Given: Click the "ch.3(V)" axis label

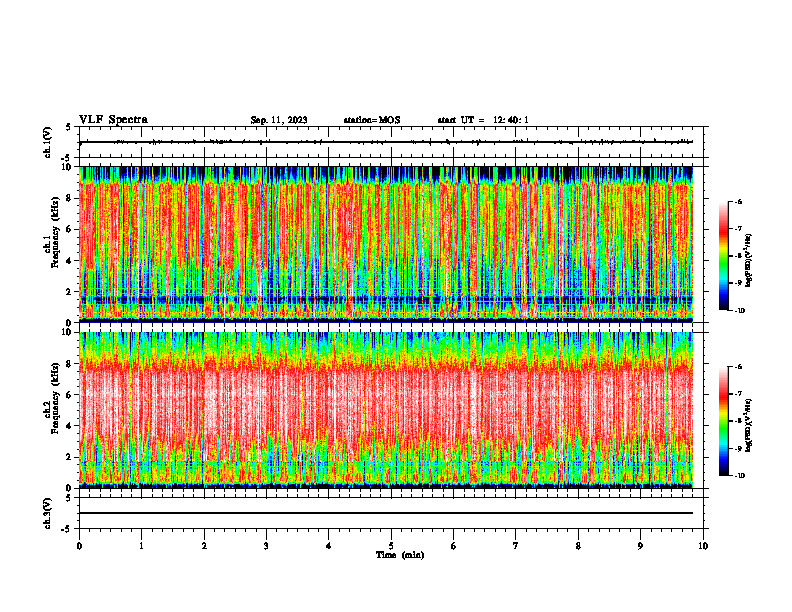Looking at the screenshot, I should click(x=48, y=513).
